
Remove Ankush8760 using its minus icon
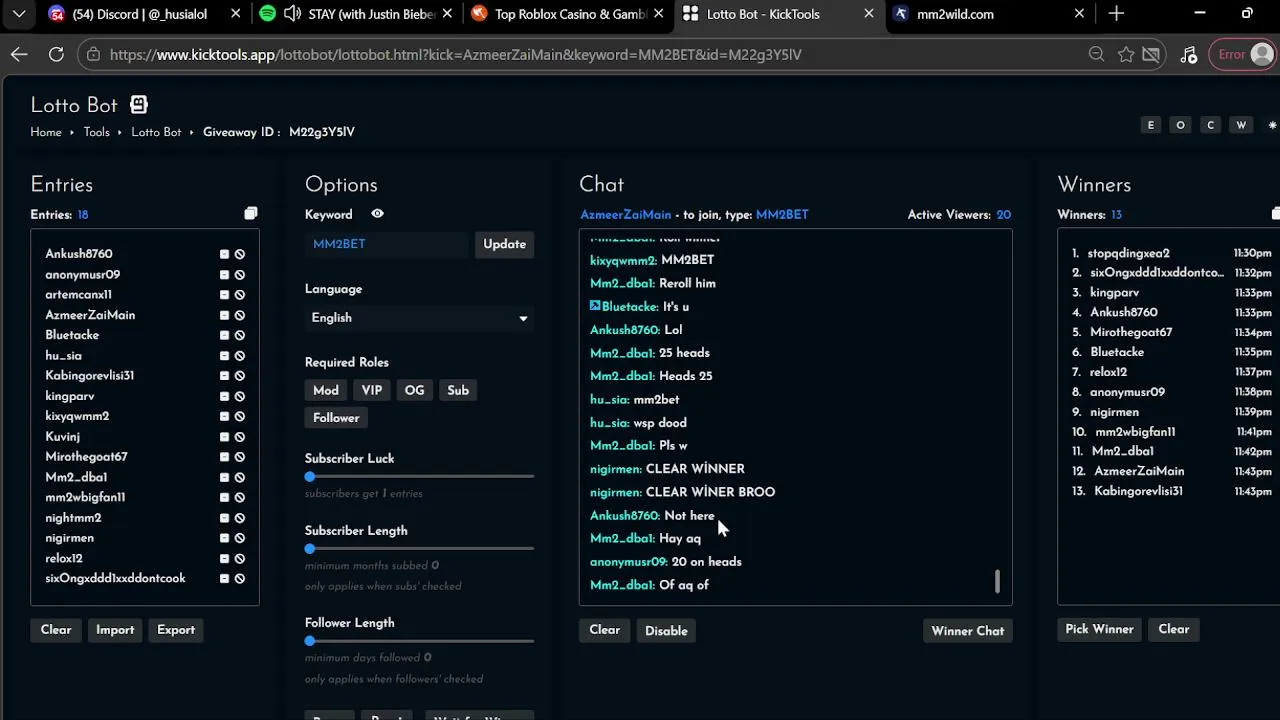(224, 254)
